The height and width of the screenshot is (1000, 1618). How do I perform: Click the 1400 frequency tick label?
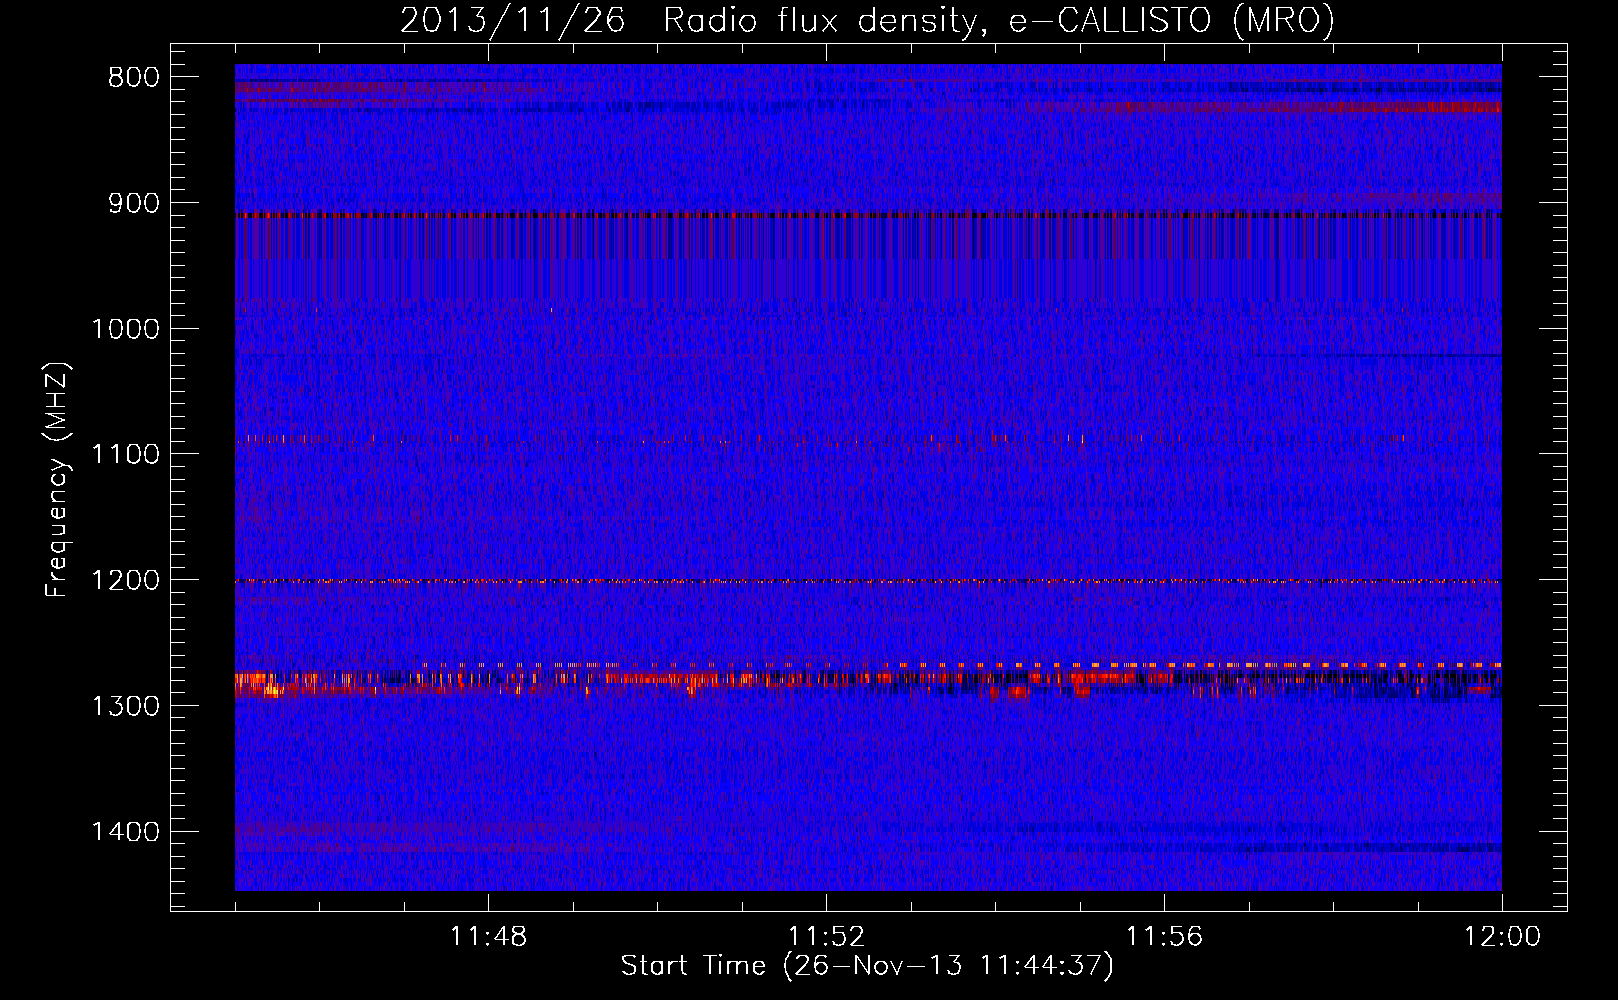point(125,832)
